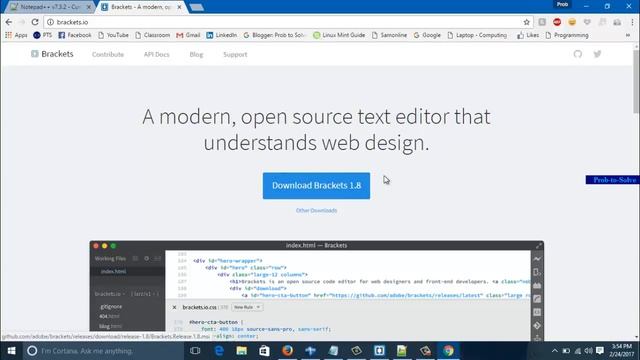Viewport: 640px width, 360px height.
Task: Open the Windows Start menu
Action: 11,351
